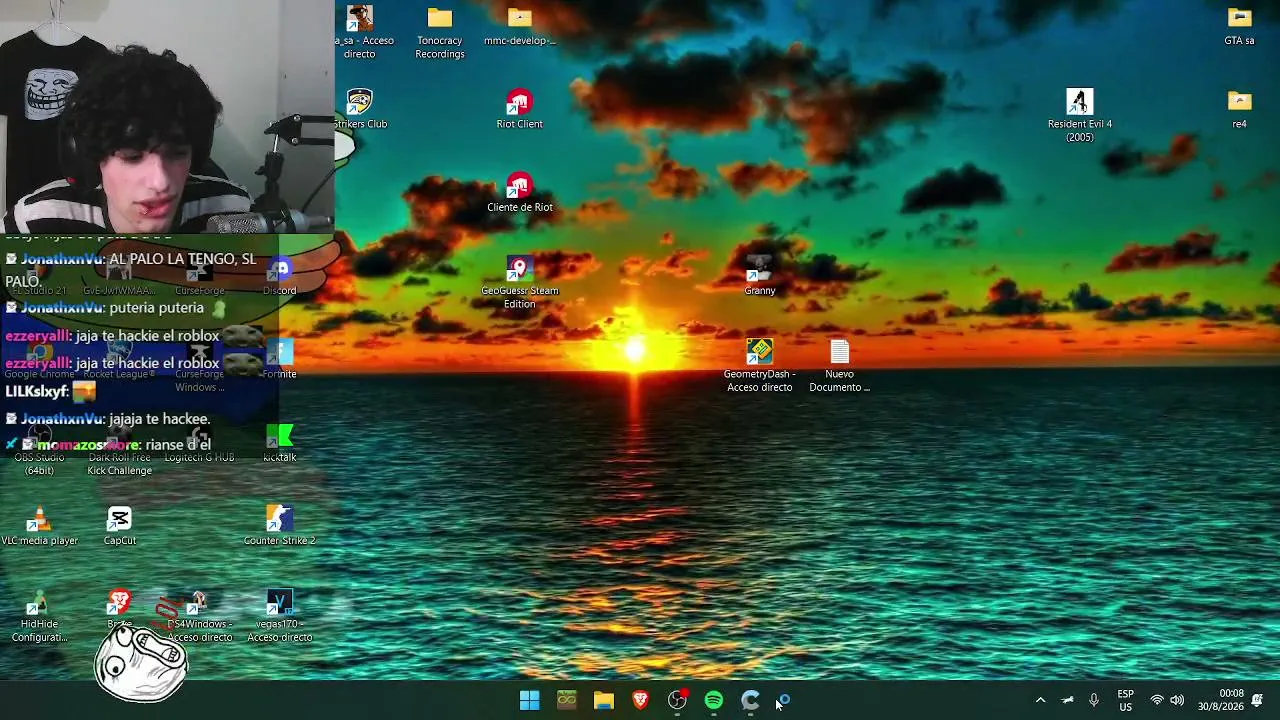1280x720 pixels.
Task: Select the OBS Studio (64bit) desktop shortcut
Action: [x=39, y=449]
